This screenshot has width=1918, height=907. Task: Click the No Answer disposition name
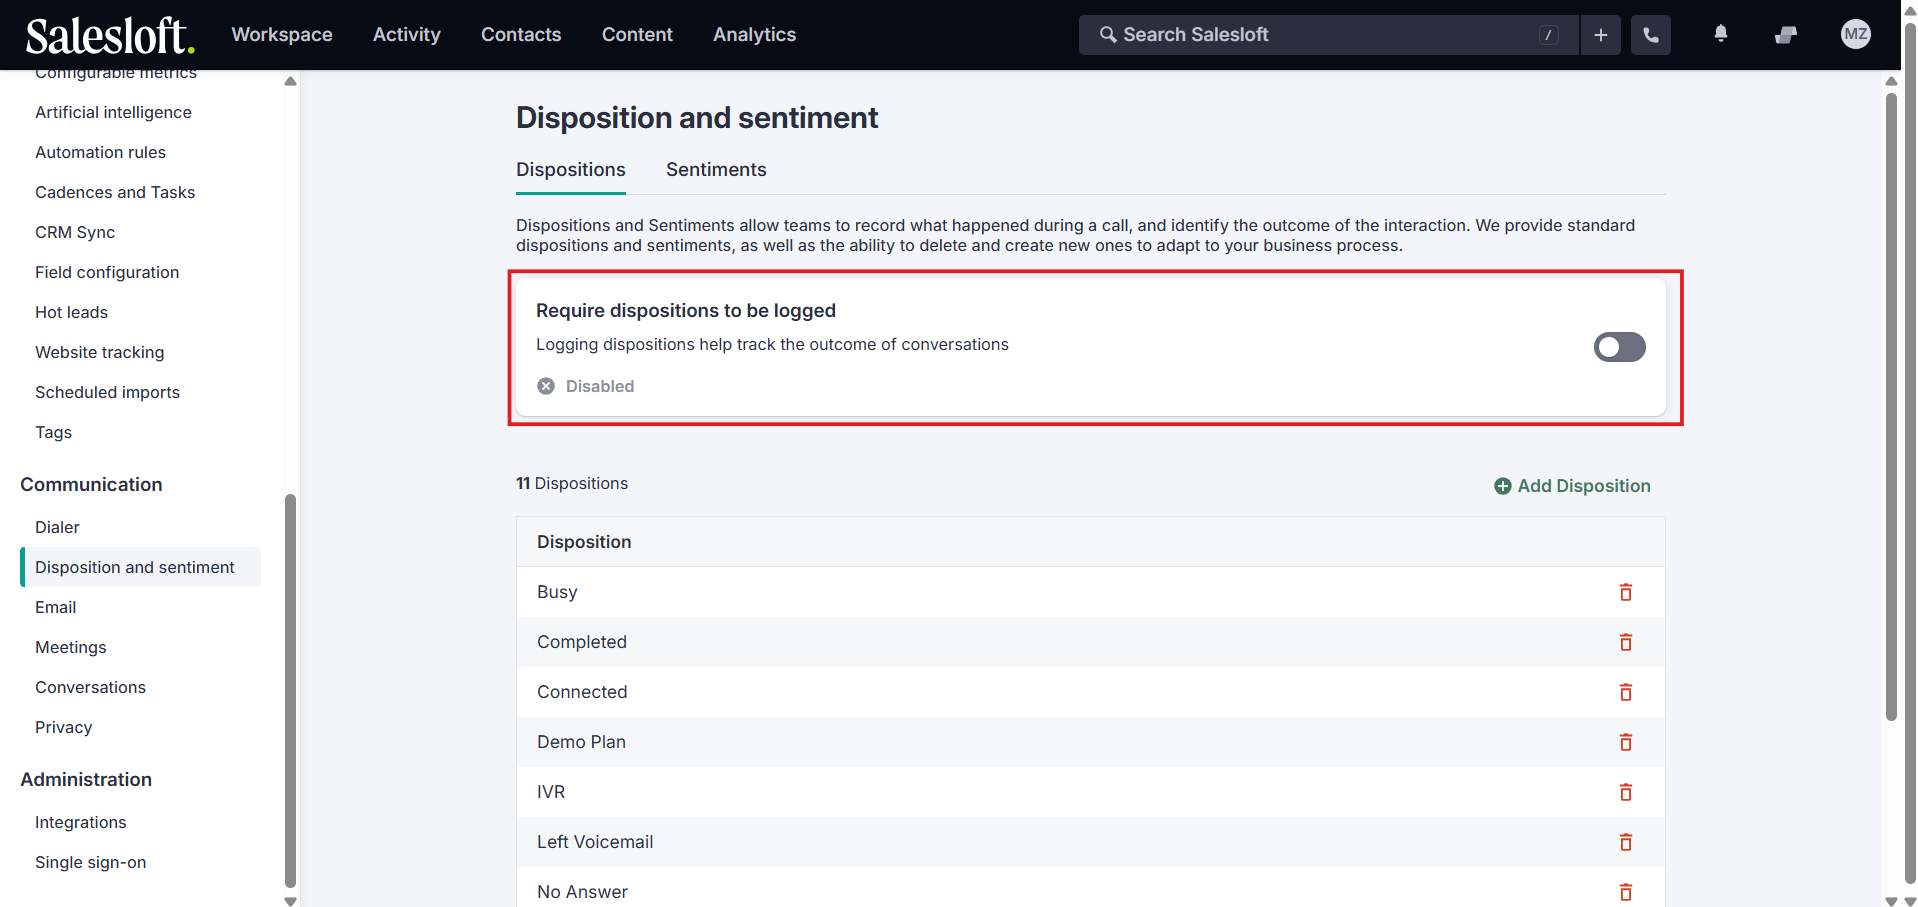point(582,892)
